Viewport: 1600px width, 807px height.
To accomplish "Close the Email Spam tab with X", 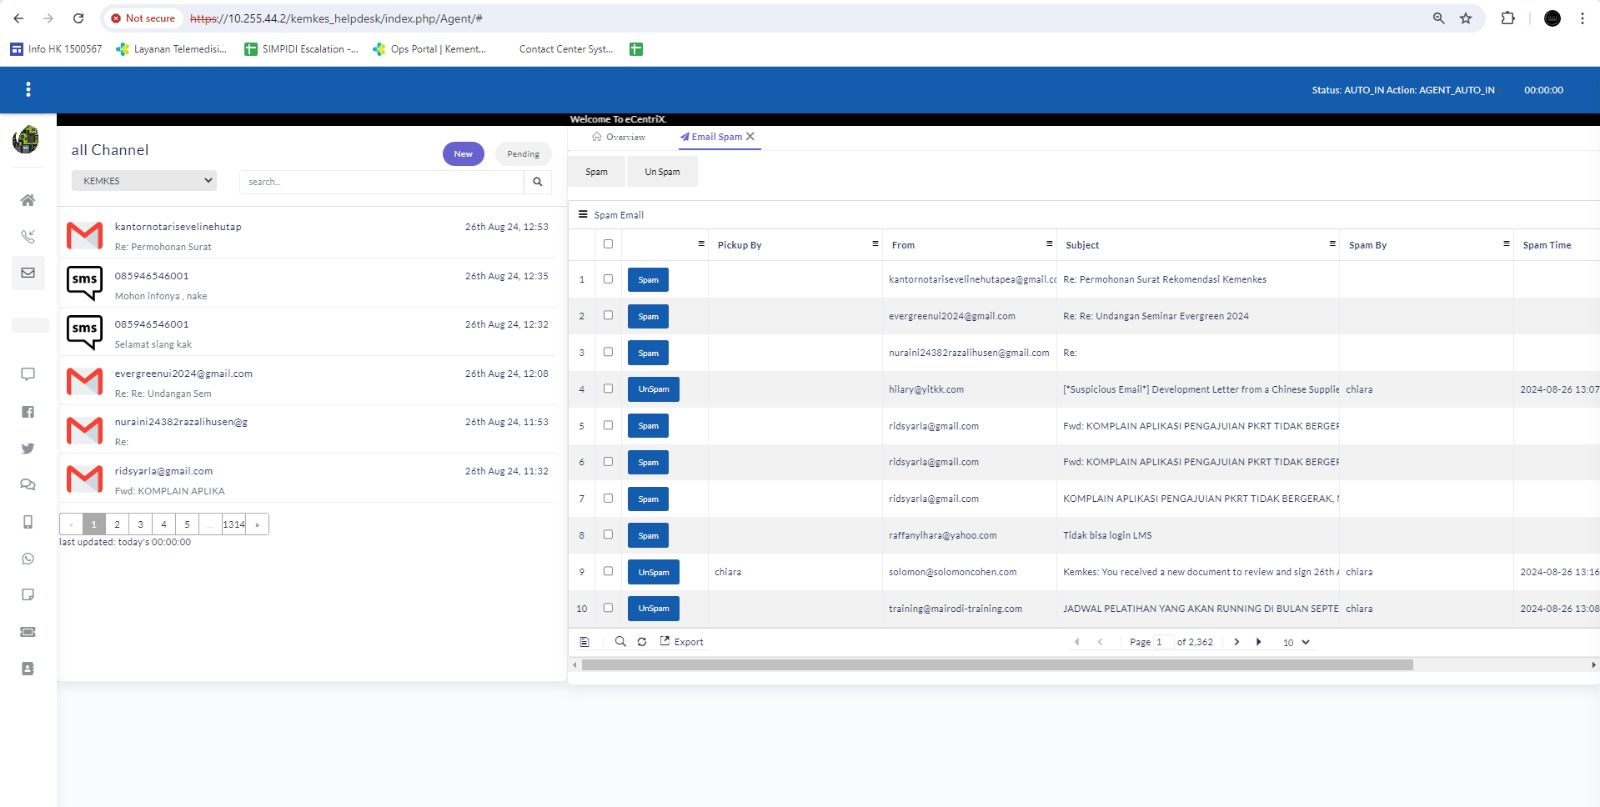I will click(750, 137).
